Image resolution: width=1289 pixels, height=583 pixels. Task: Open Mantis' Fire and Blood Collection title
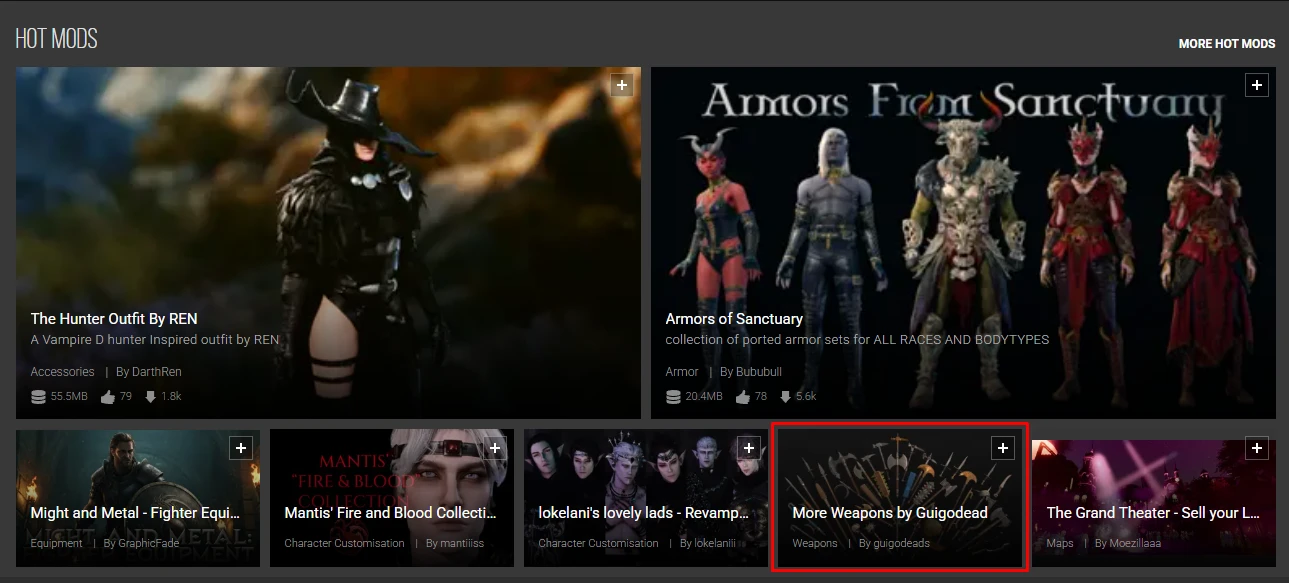390,513
